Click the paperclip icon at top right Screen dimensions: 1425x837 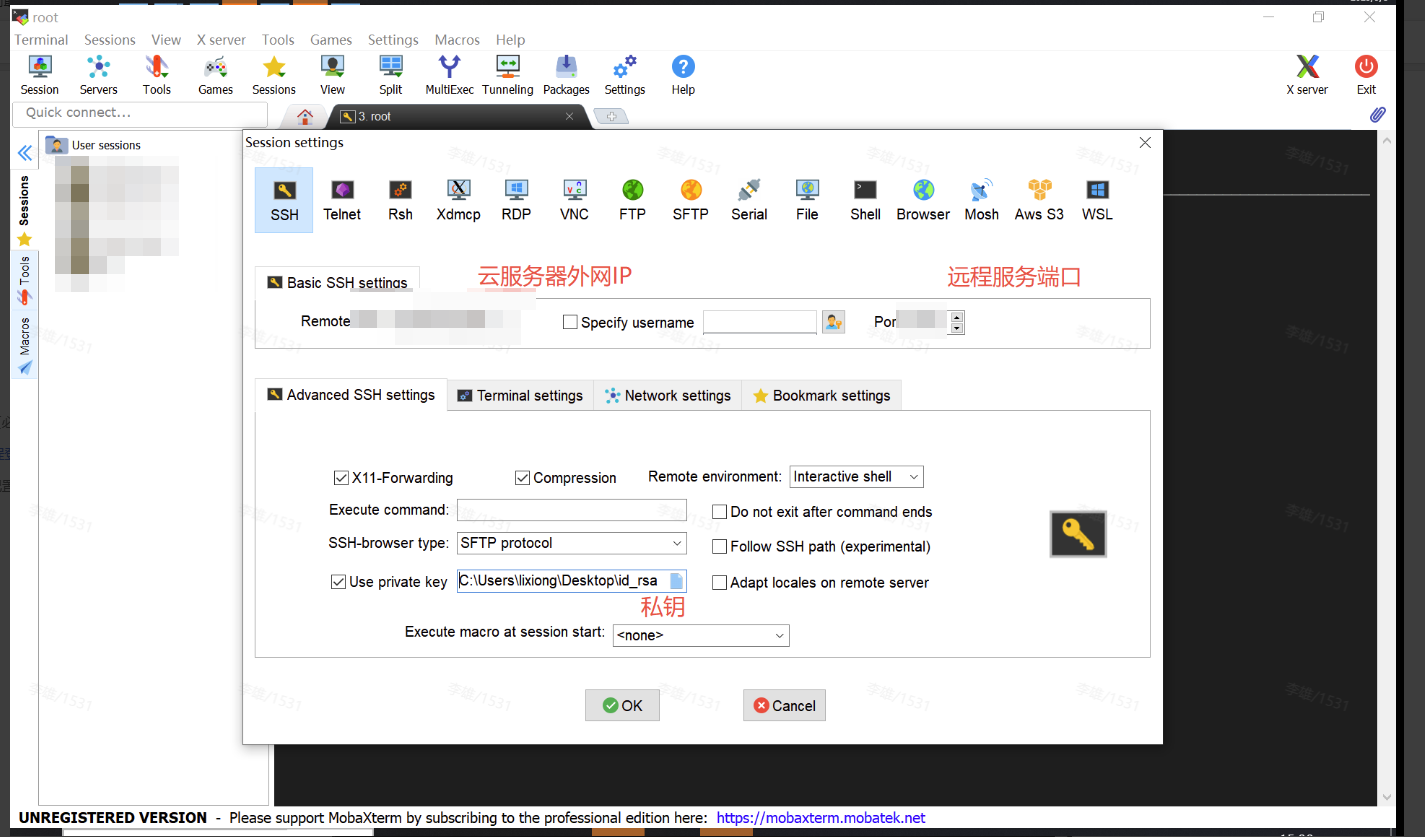(x=1377, y=115)
